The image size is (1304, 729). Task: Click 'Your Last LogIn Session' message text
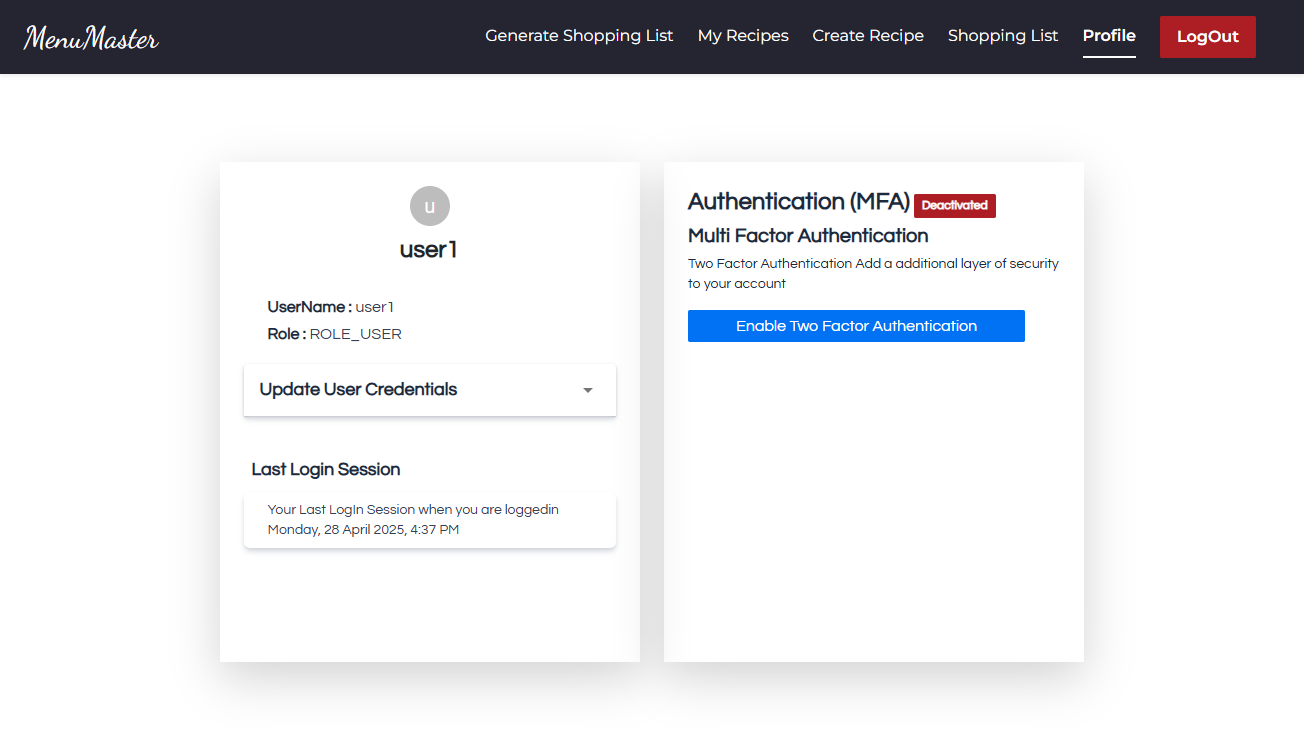pos(413,510)
